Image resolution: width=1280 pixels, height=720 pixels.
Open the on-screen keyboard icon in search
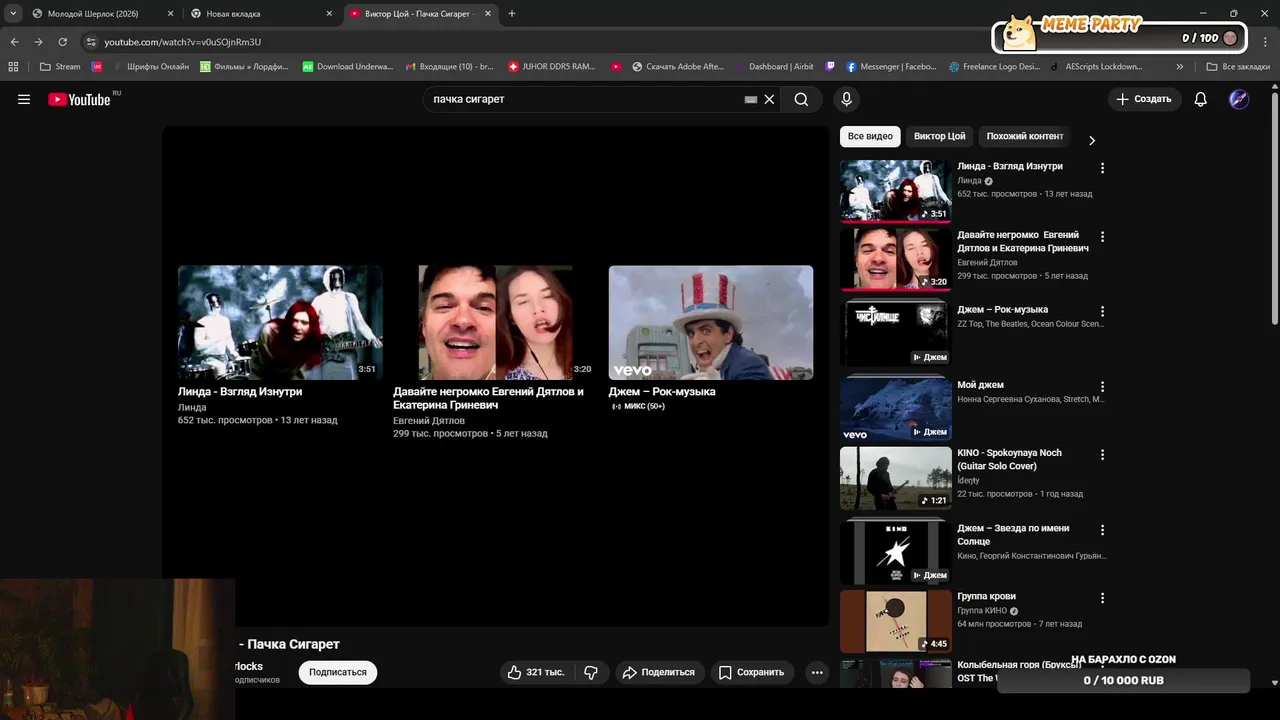[x=751, y=99]
